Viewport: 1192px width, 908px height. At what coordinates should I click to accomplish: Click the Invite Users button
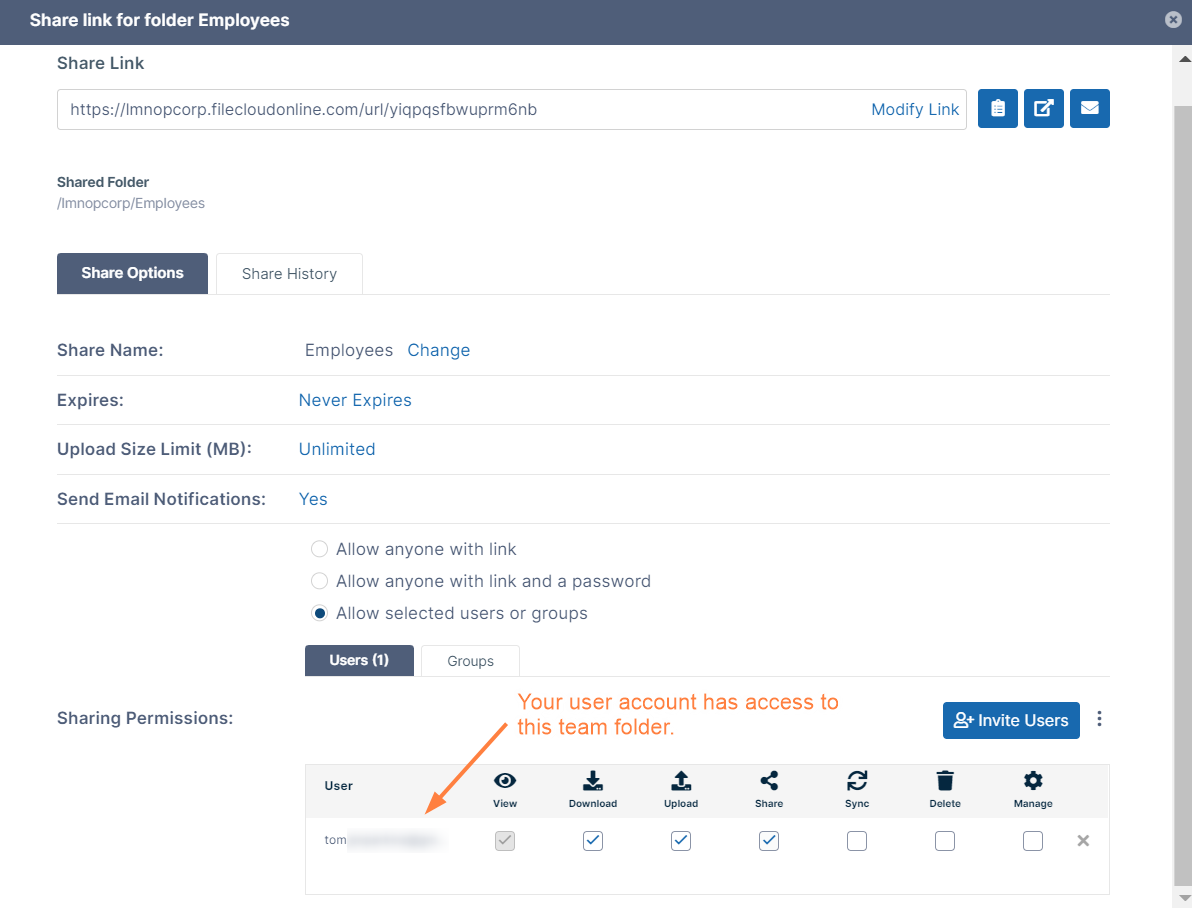1011,720
